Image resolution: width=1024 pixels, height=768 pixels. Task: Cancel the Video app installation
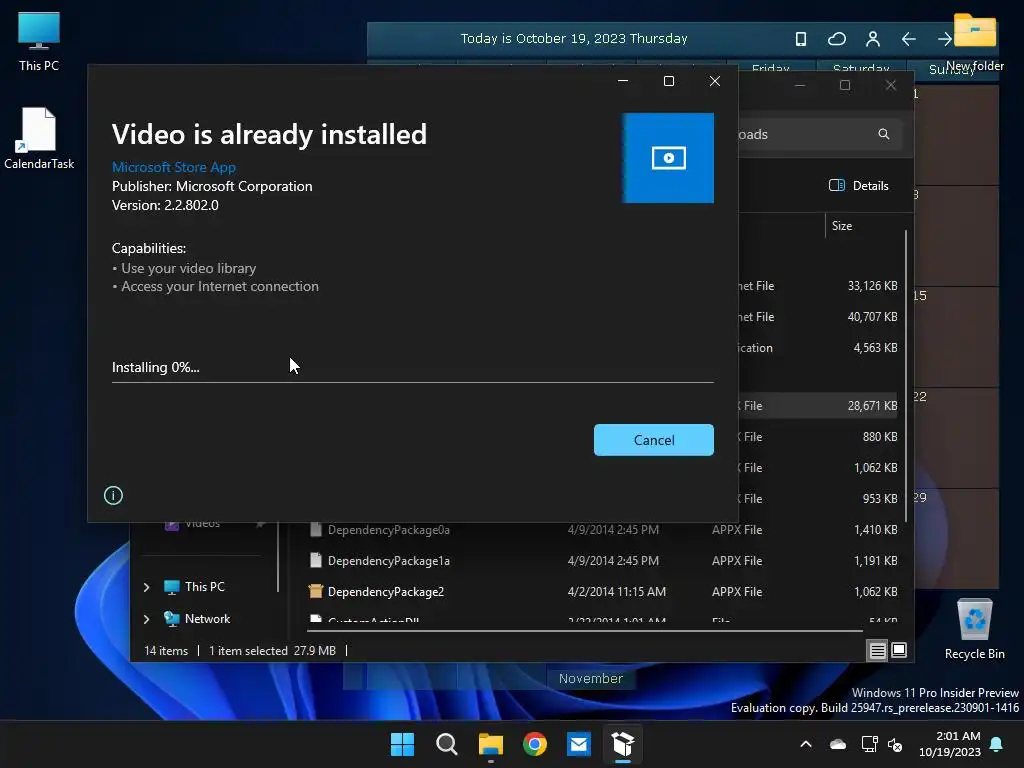coord(653,440)
